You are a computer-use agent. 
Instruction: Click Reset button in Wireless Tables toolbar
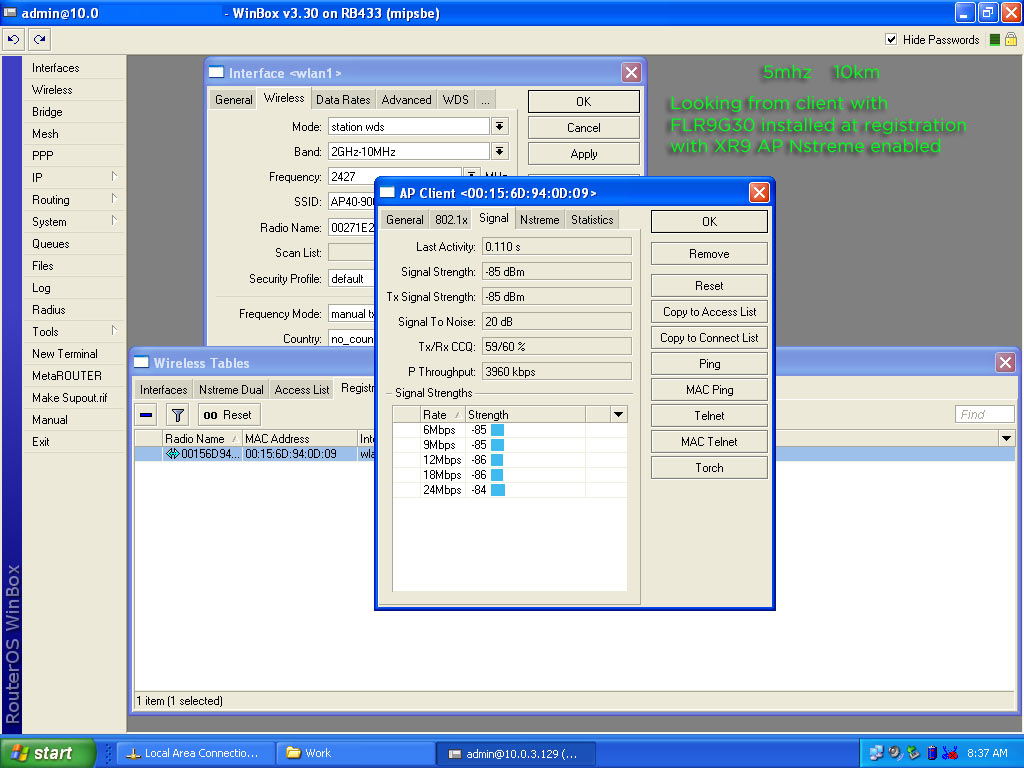pos(229,415)
